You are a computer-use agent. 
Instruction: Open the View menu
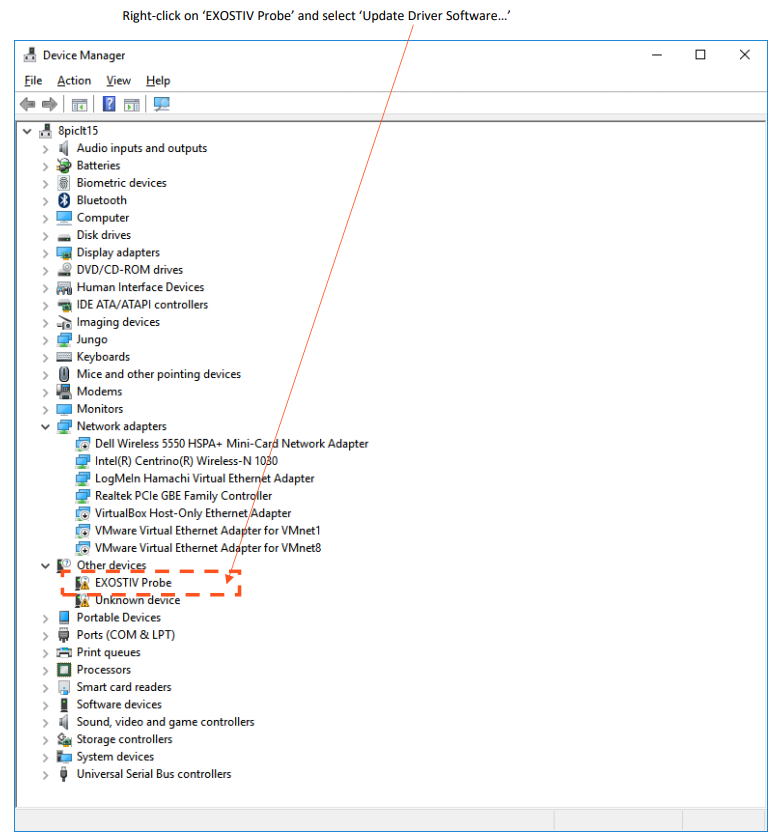tap(118, 81)
